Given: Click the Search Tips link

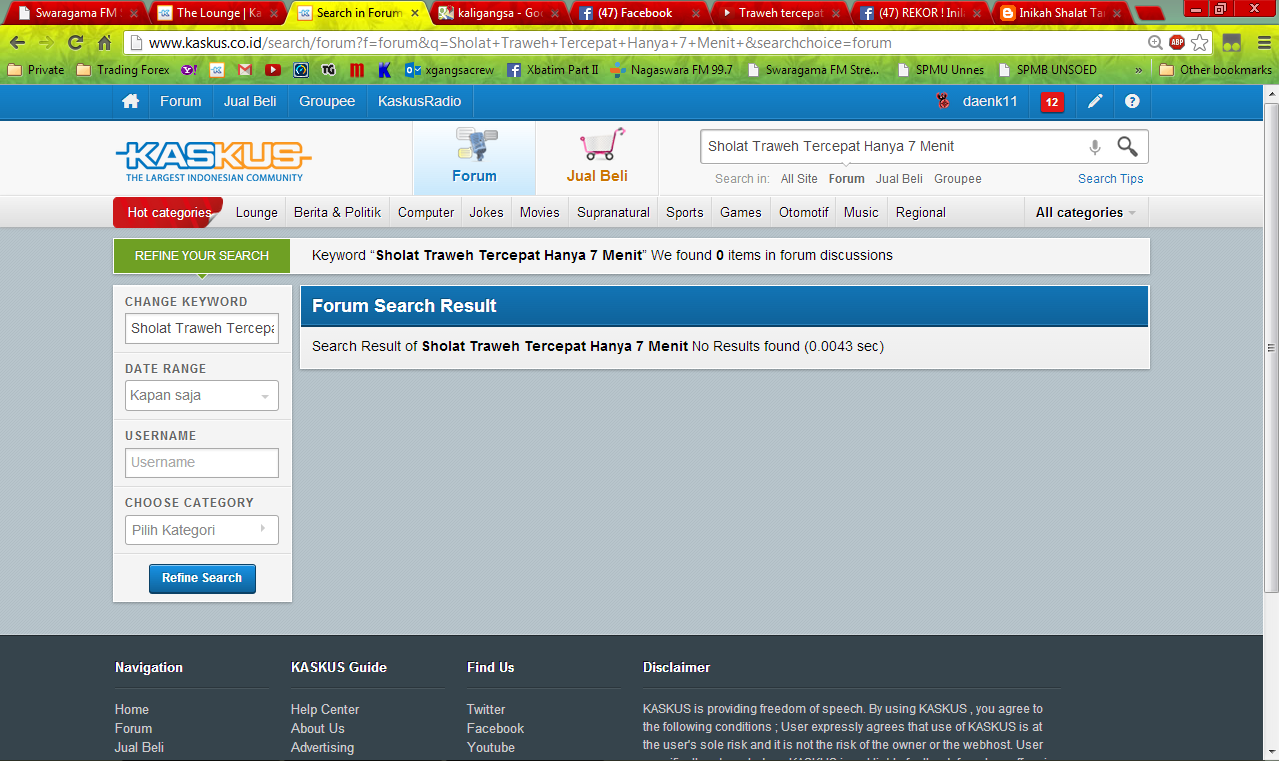Looking at the screenshot, I should tap(1111, 179).
